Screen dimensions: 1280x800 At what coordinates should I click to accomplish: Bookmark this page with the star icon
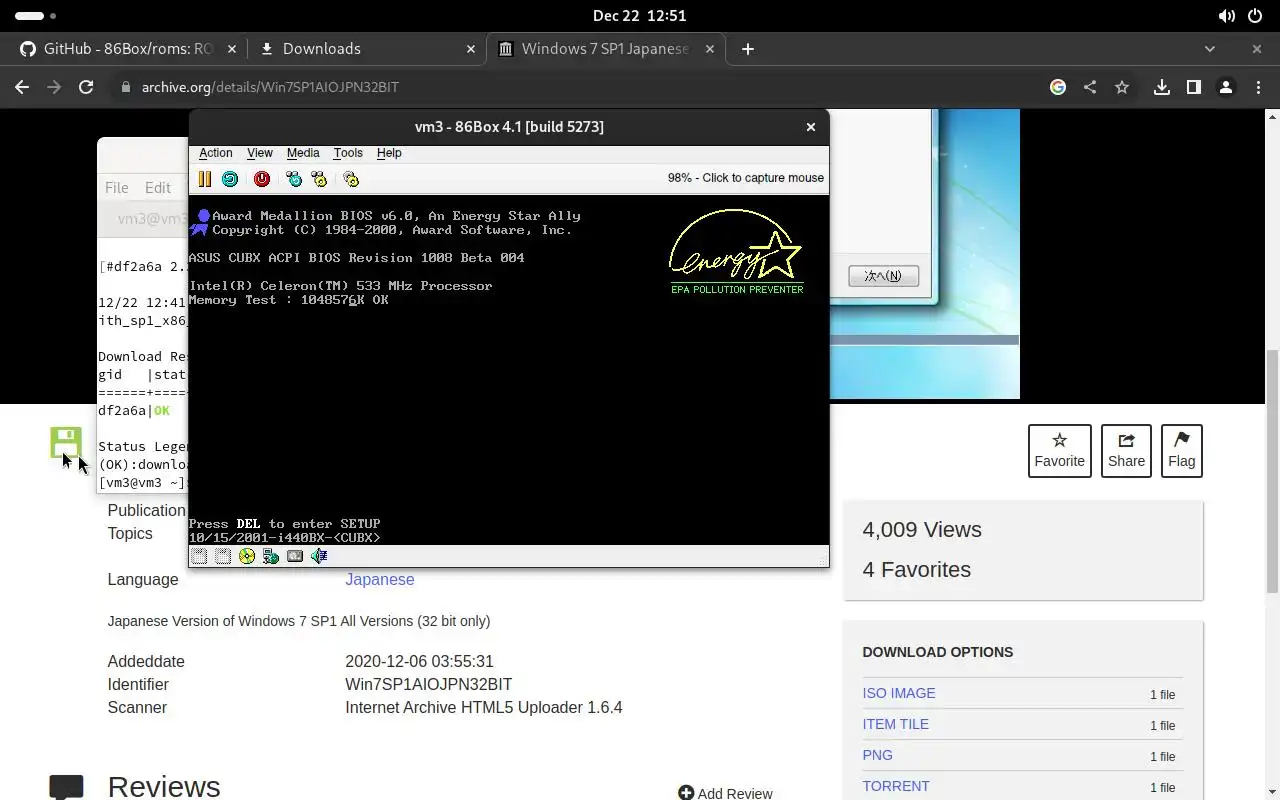click(x=1122, y=87)
